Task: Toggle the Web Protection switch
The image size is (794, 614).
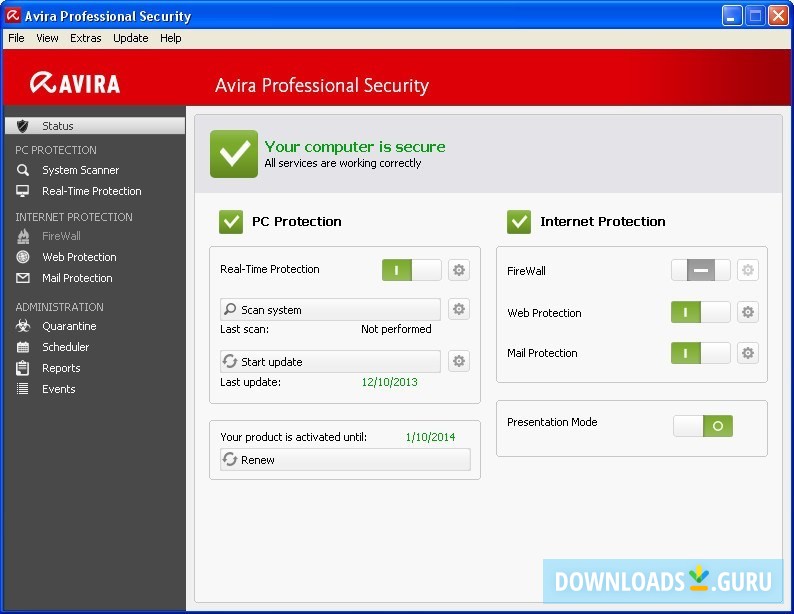Action: pos(701,312)
